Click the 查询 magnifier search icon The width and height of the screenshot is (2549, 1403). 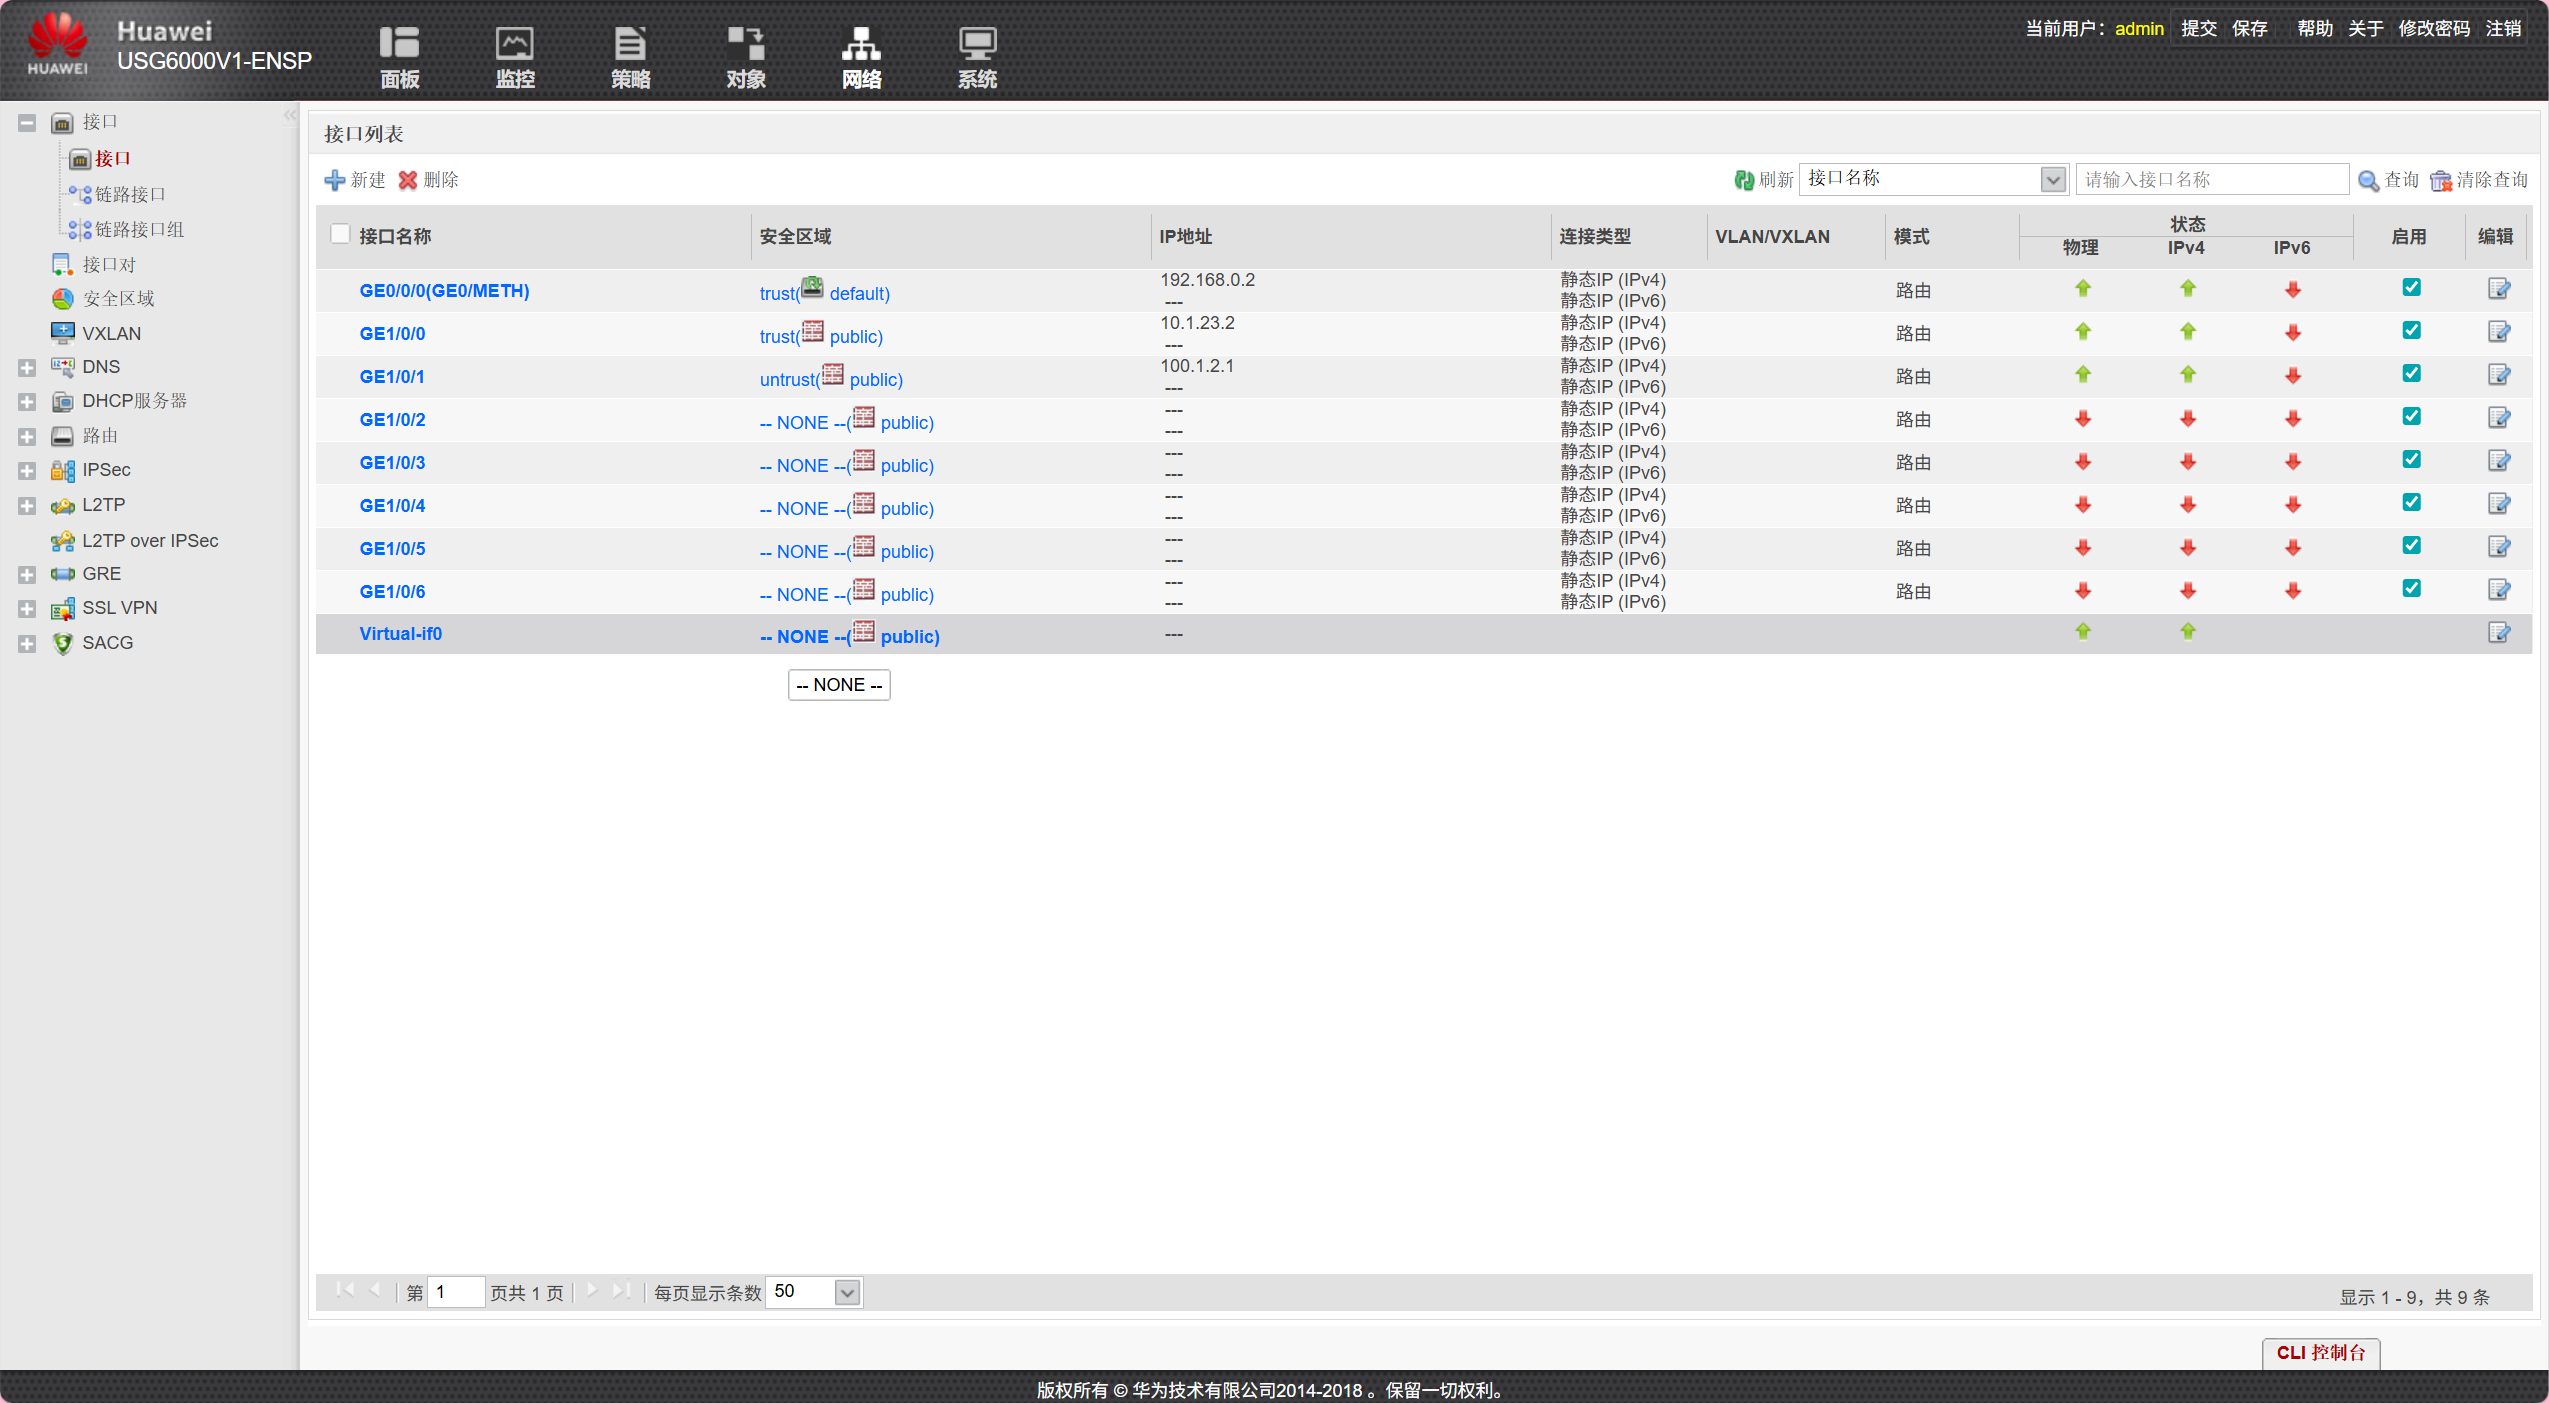pyautogui.click(x=2368, y=181)
